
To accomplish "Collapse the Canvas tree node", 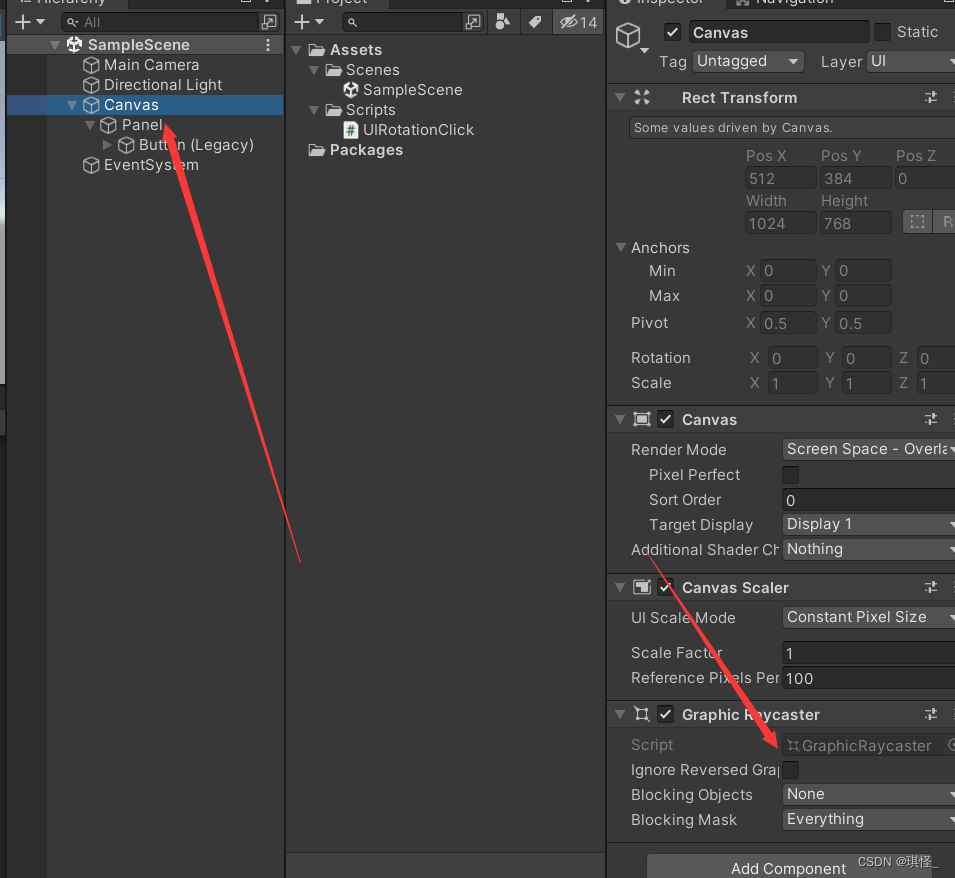I will 72,105.
